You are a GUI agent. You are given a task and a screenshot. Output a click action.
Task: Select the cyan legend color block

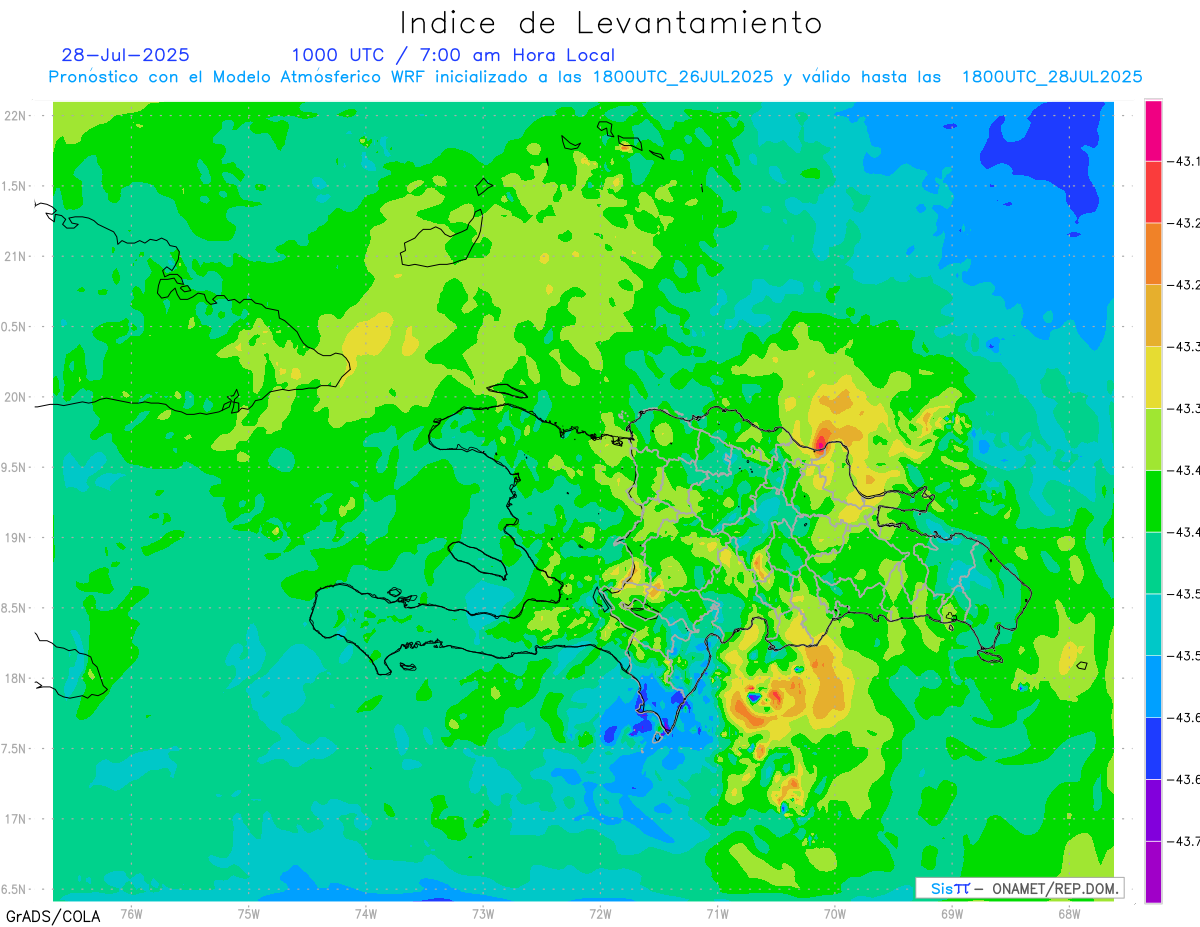pyautogui.click(x=1153, y=624)
